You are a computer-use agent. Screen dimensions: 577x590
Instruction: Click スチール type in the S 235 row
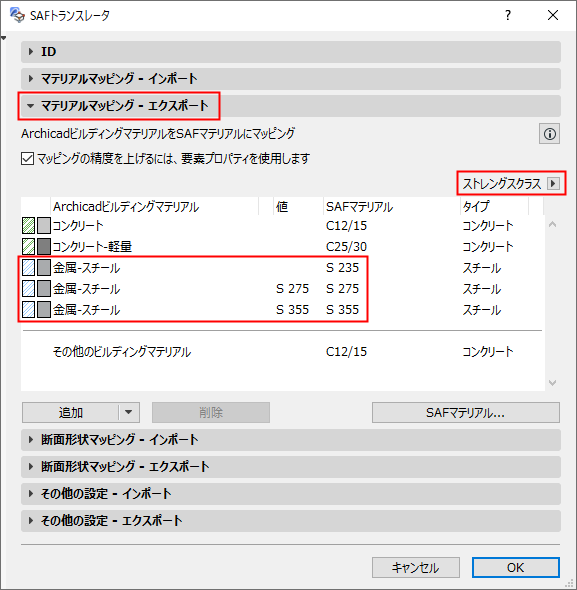(482, 268)
